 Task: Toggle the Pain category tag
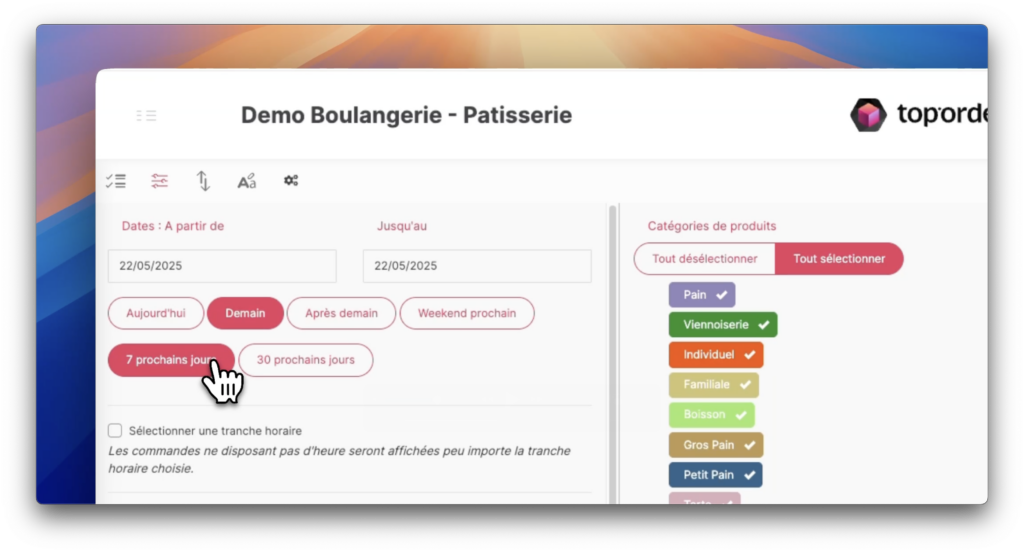click(701, 295)
